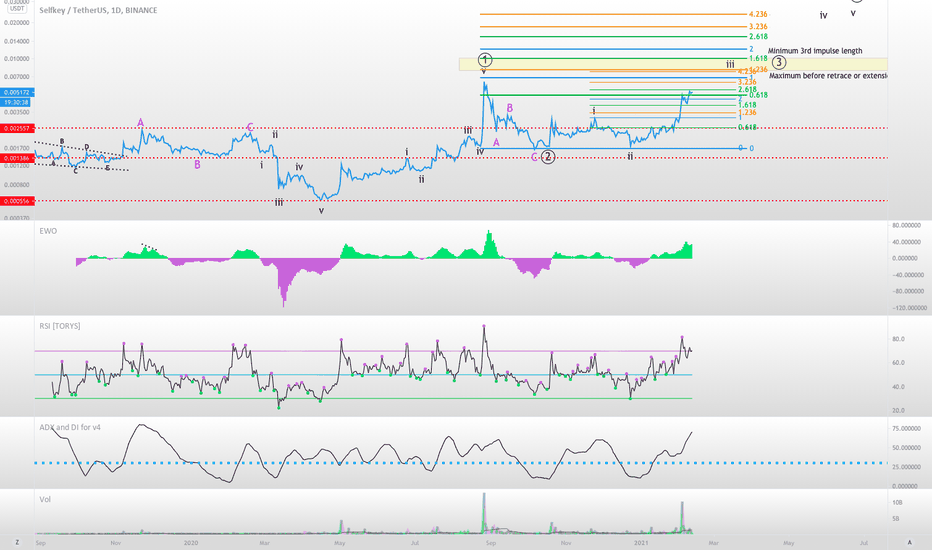Open the USDT currency selector

(17, 9)
